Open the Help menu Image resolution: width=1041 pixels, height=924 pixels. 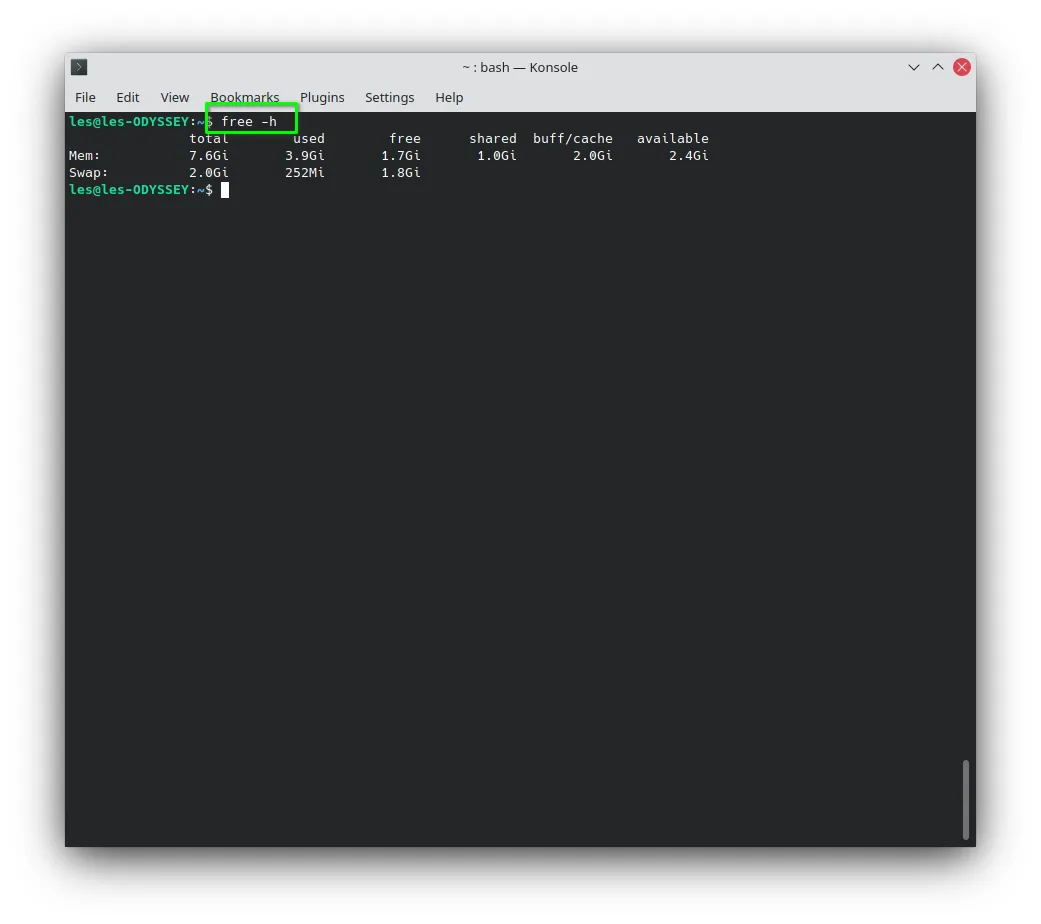449,98
